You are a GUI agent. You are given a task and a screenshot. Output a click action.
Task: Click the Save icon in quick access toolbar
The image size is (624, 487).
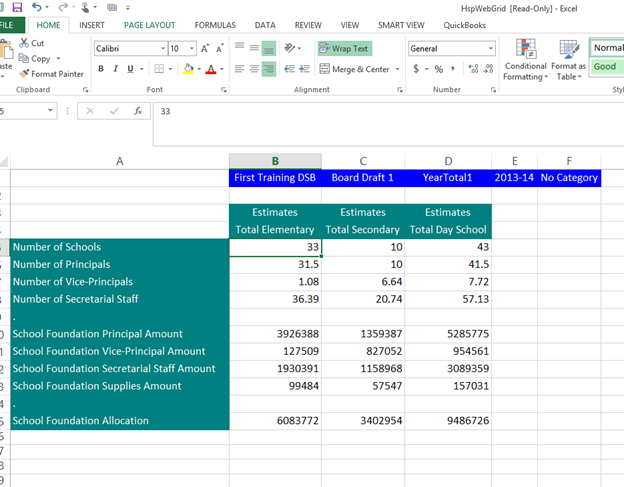pos(17,7)
